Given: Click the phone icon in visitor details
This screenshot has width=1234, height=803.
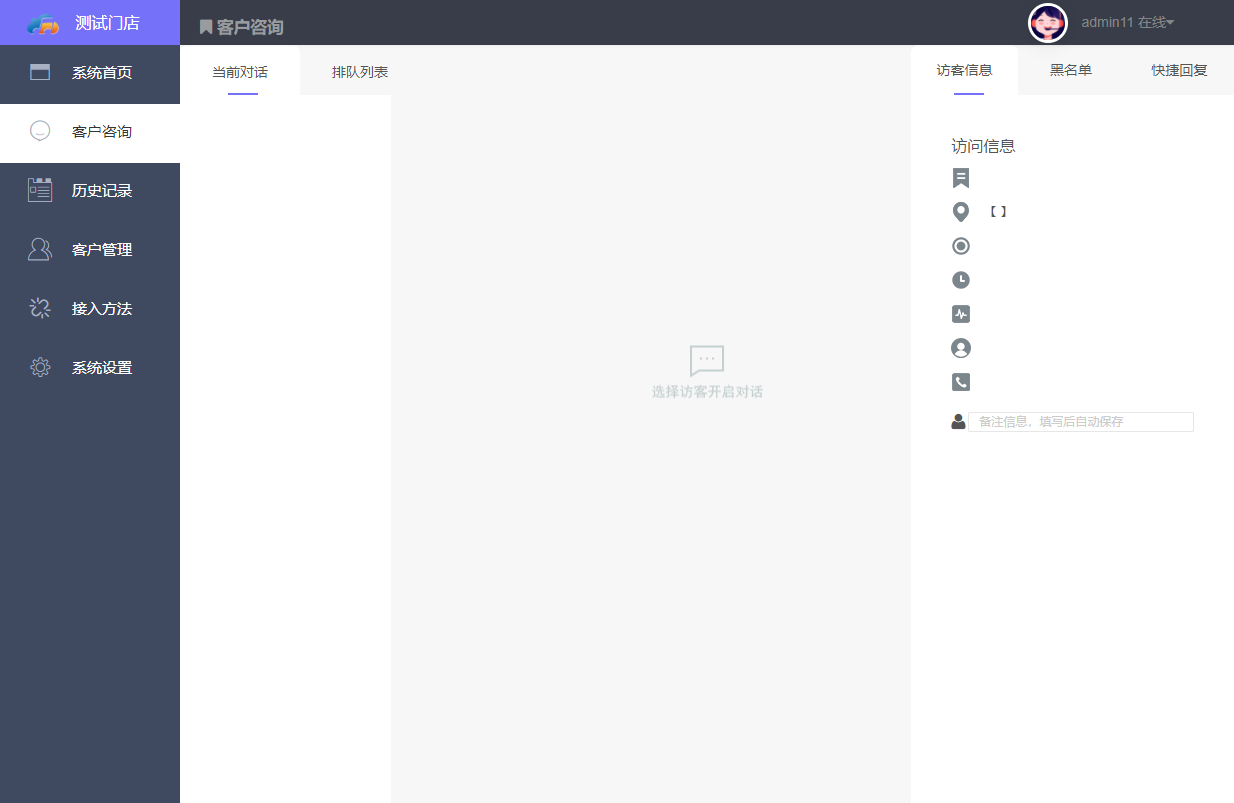Looking at the screenshot, I should coord(961,381).
